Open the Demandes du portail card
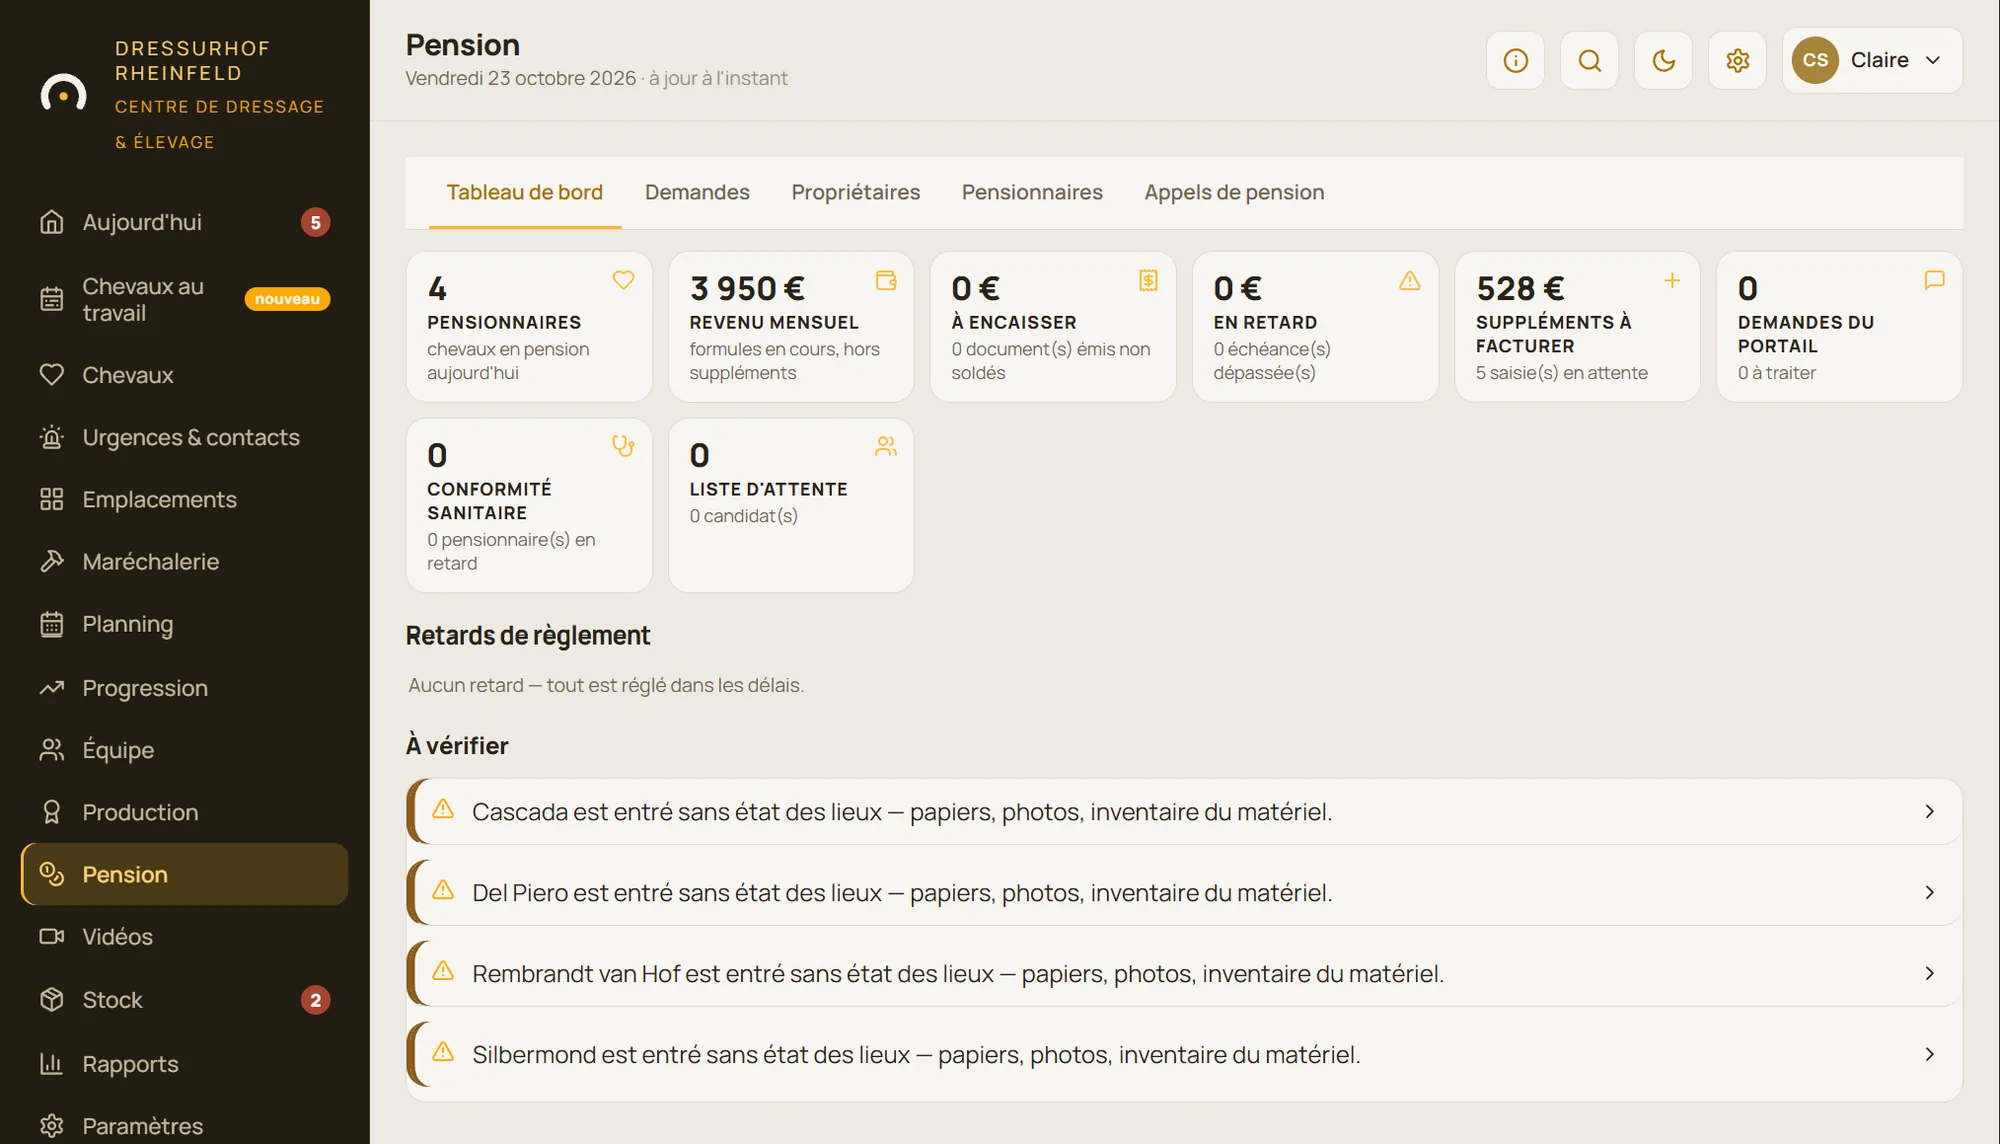 click(x=1839, y=327)
